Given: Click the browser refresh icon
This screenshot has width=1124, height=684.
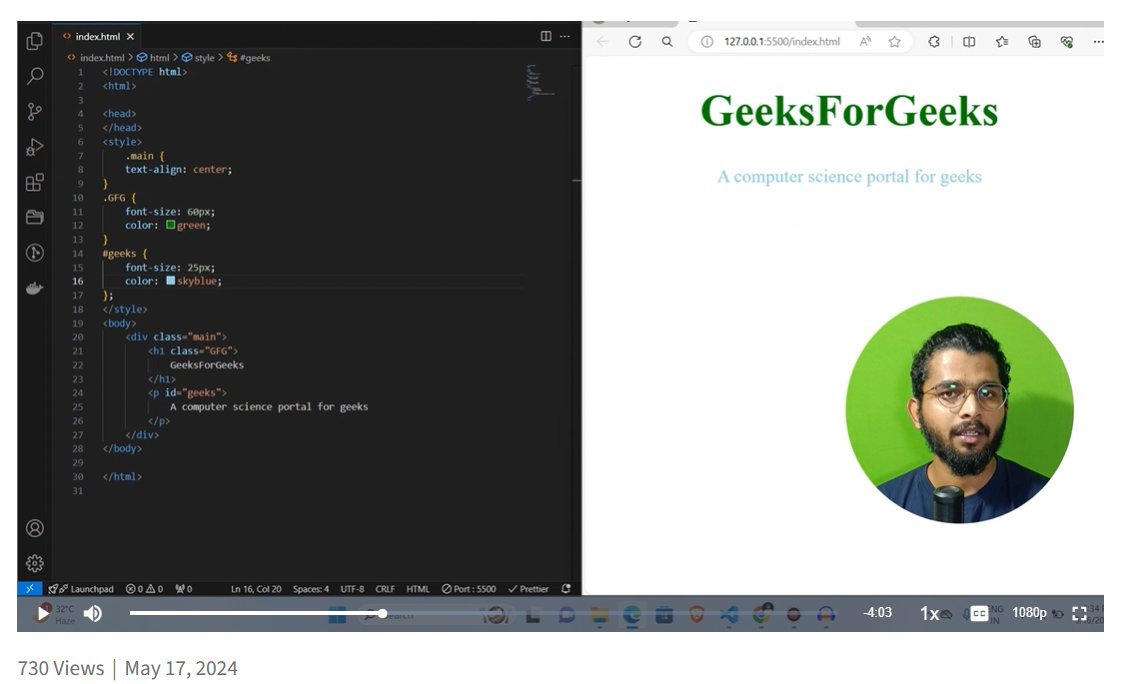Looking at the screenshot, I should 634,42.
